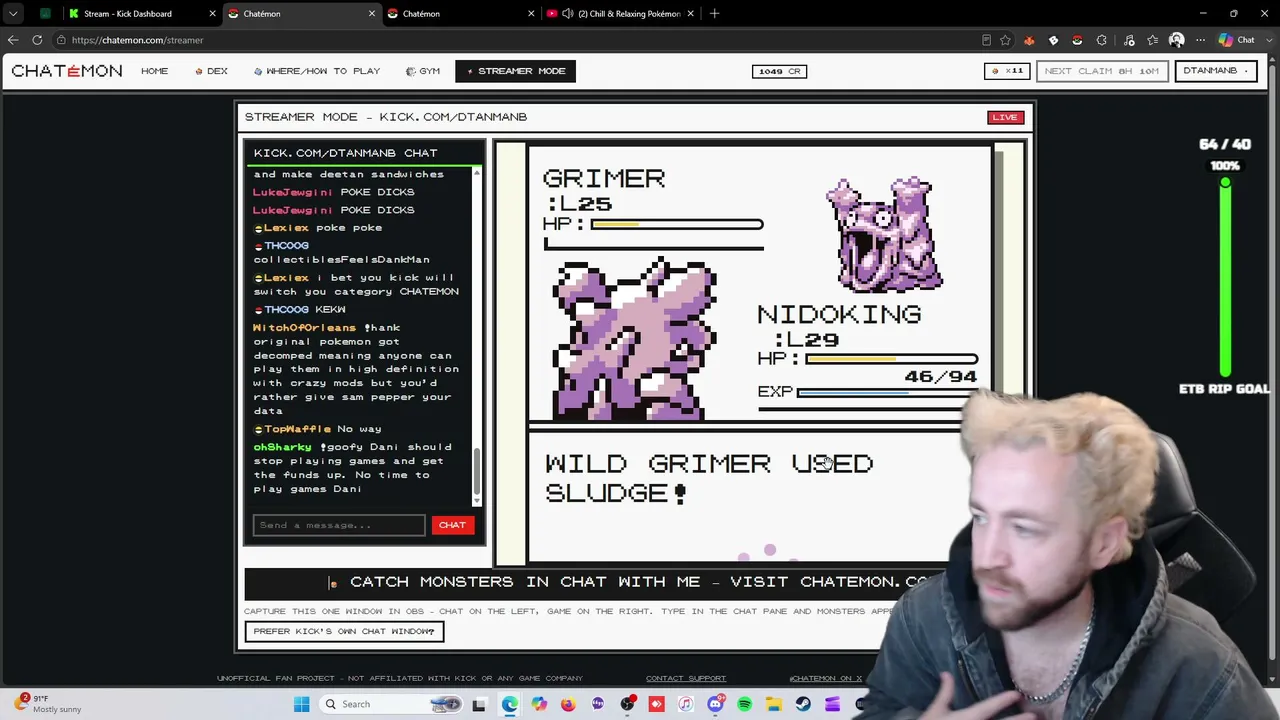The height and width of the screenshot is (720, 1280).
Task: Open the Favorites list icon in toolbar
Action: click(x=1153, y=40)
